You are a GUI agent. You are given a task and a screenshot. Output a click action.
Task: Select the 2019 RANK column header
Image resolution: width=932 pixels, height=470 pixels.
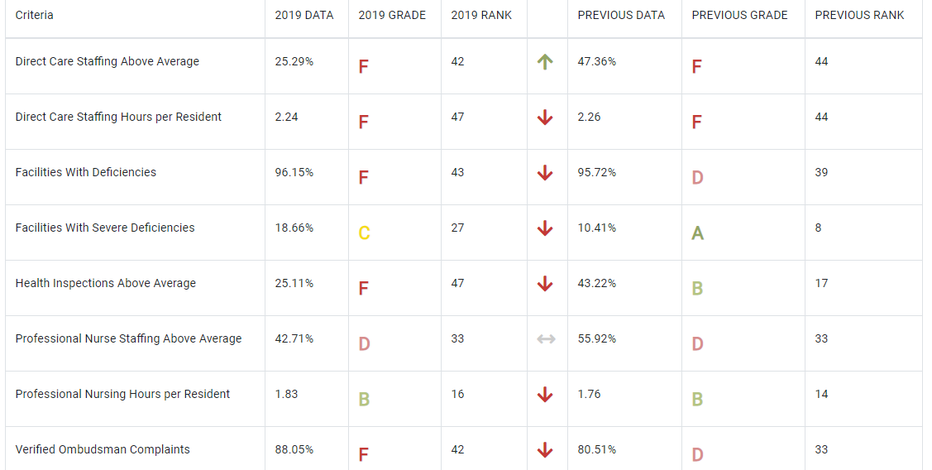pos(481,15)
